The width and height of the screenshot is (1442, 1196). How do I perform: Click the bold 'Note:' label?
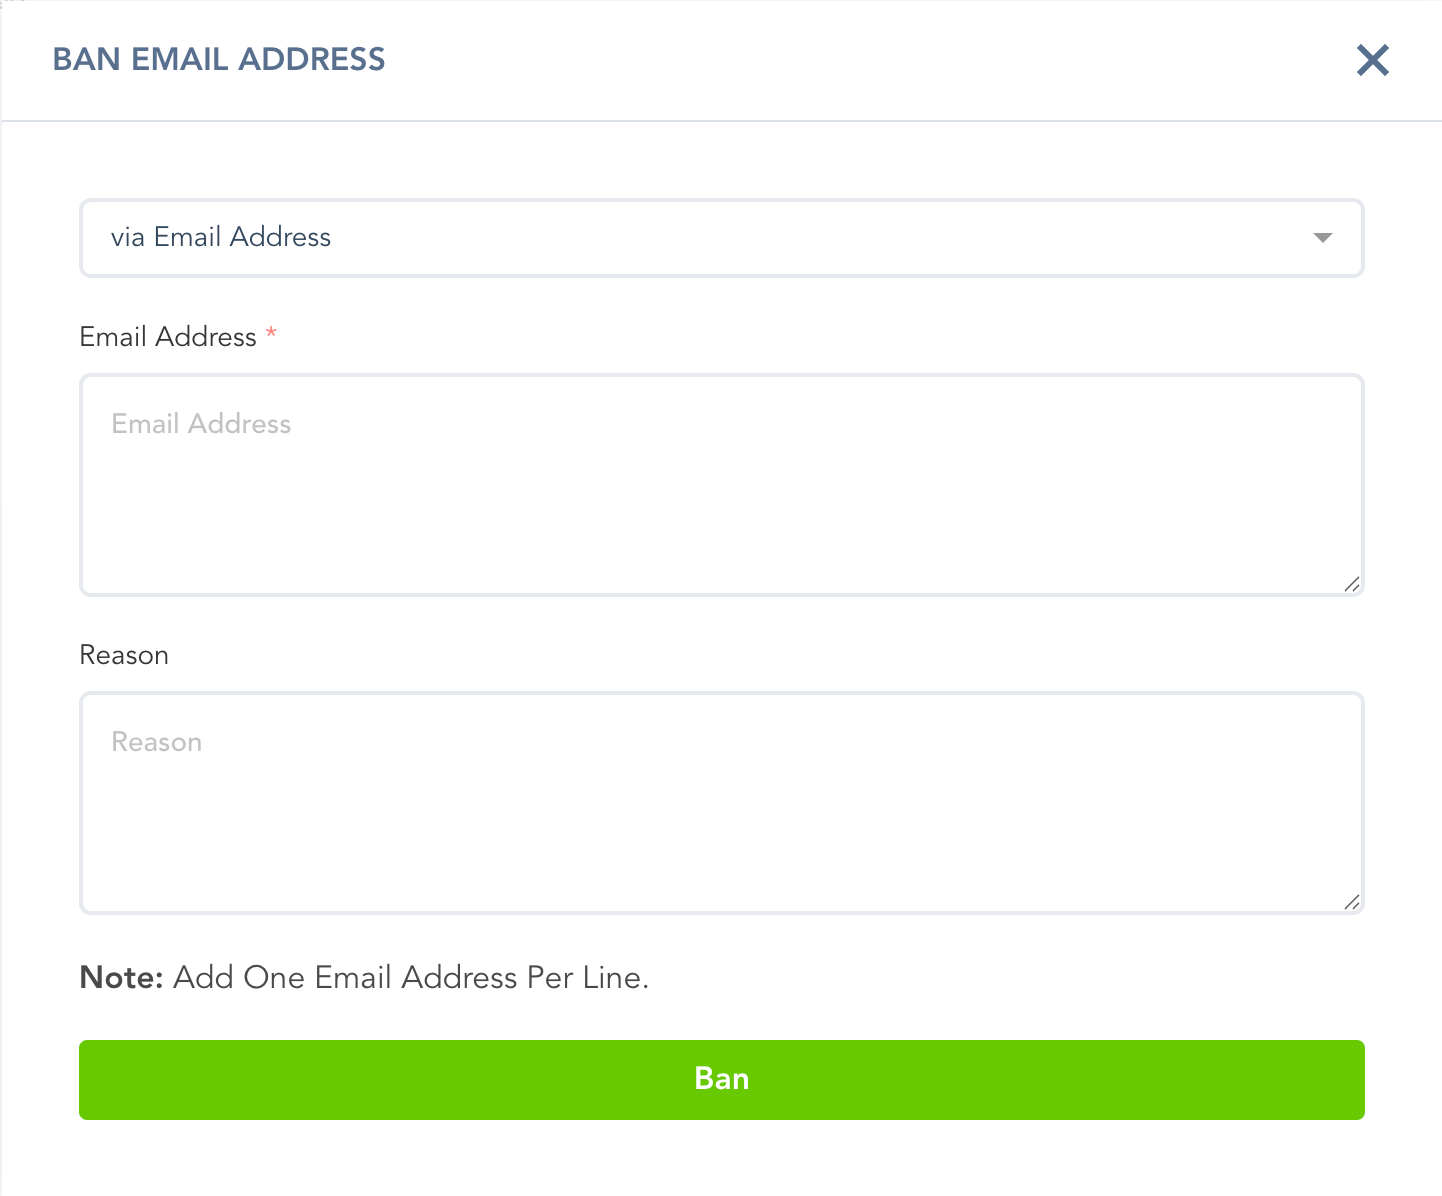click(x=121, y=977)
